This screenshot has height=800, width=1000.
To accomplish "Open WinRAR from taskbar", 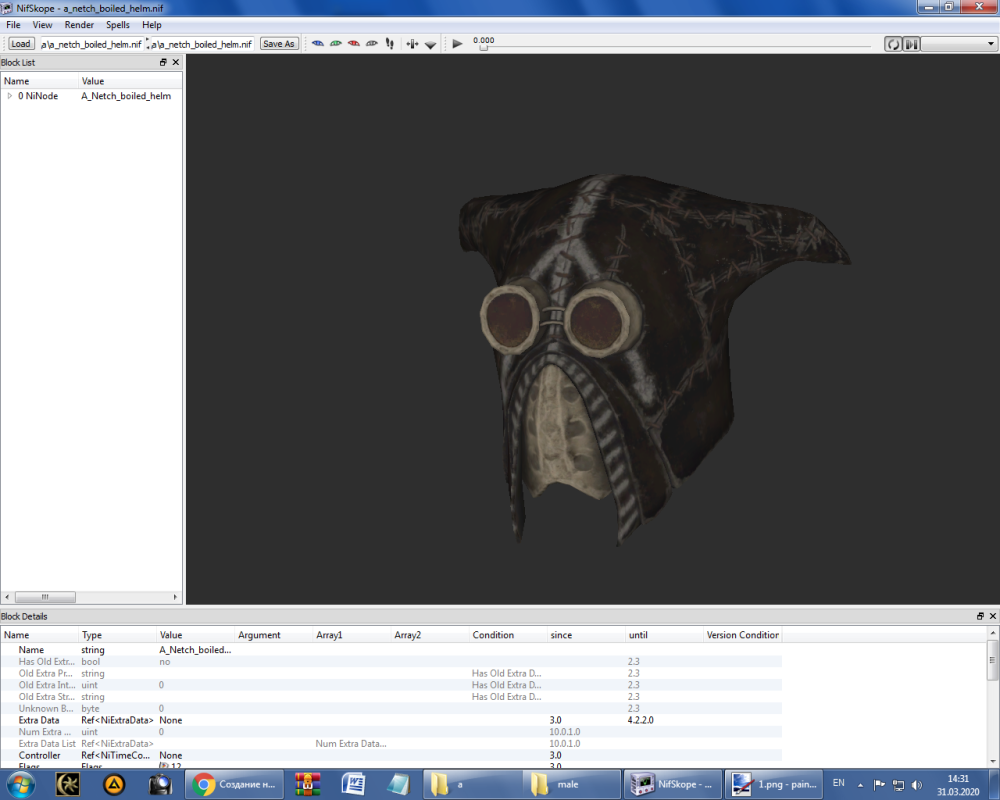I will tap(307, 784).
